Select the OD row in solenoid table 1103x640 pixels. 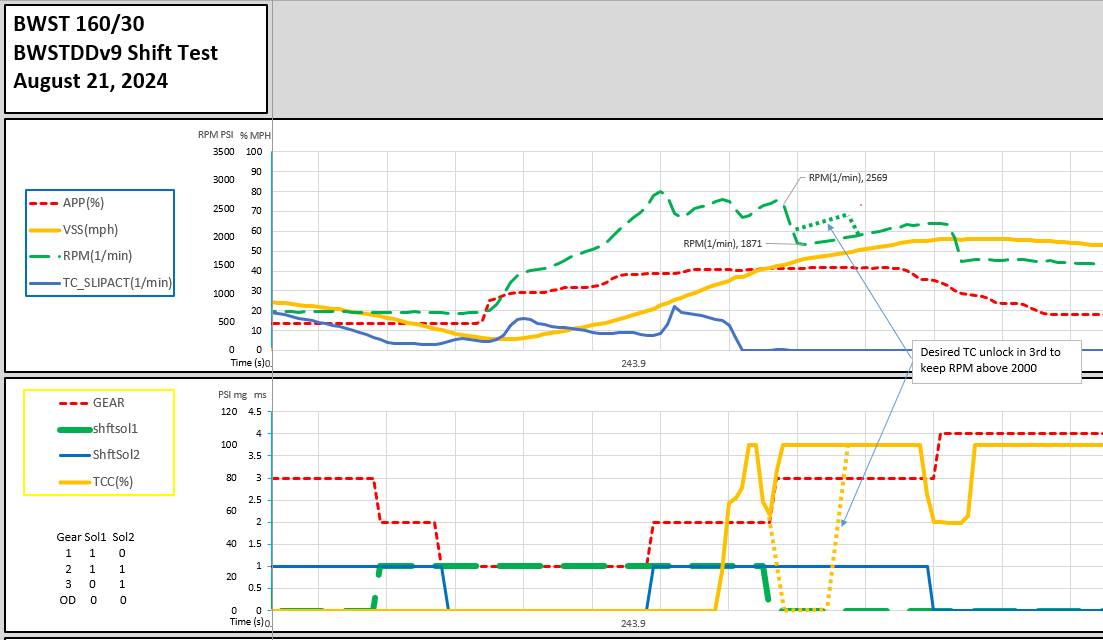[x=95, y=600]
